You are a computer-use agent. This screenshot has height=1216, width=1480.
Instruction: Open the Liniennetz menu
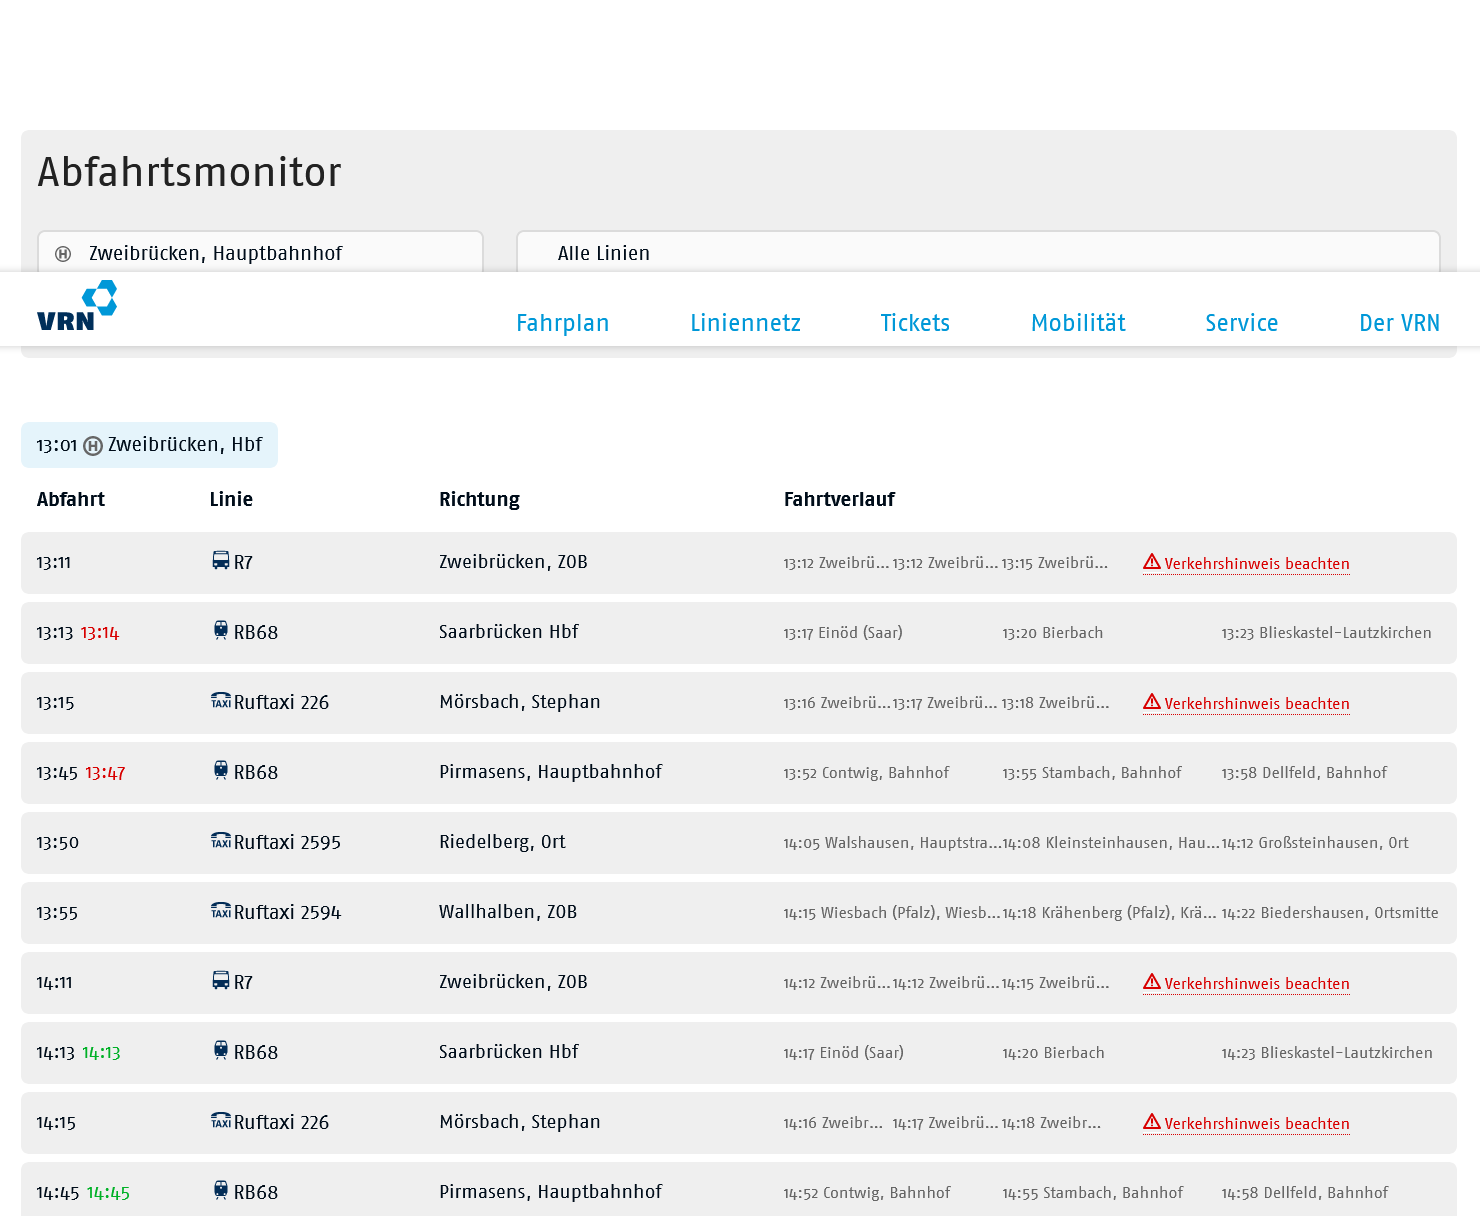pyautogui.click(x=745, y=323)
